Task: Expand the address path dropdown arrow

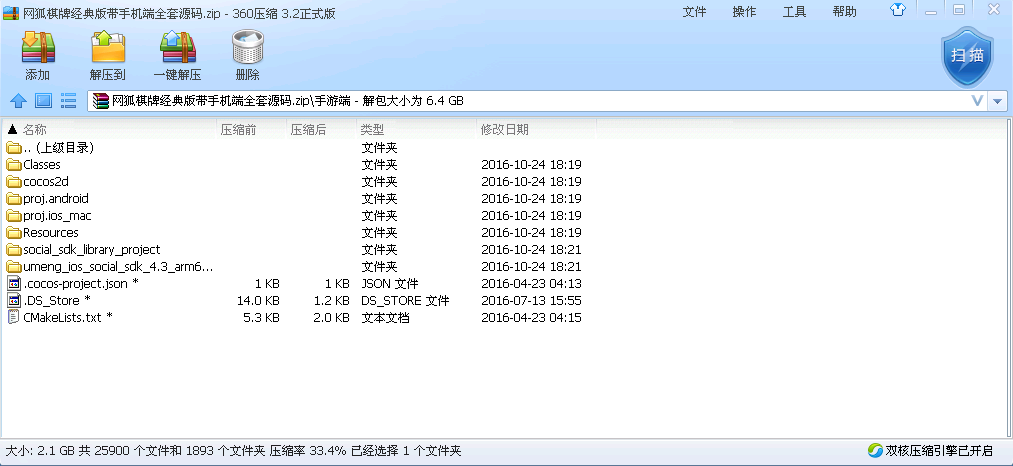Action: (x=998, y=101)
